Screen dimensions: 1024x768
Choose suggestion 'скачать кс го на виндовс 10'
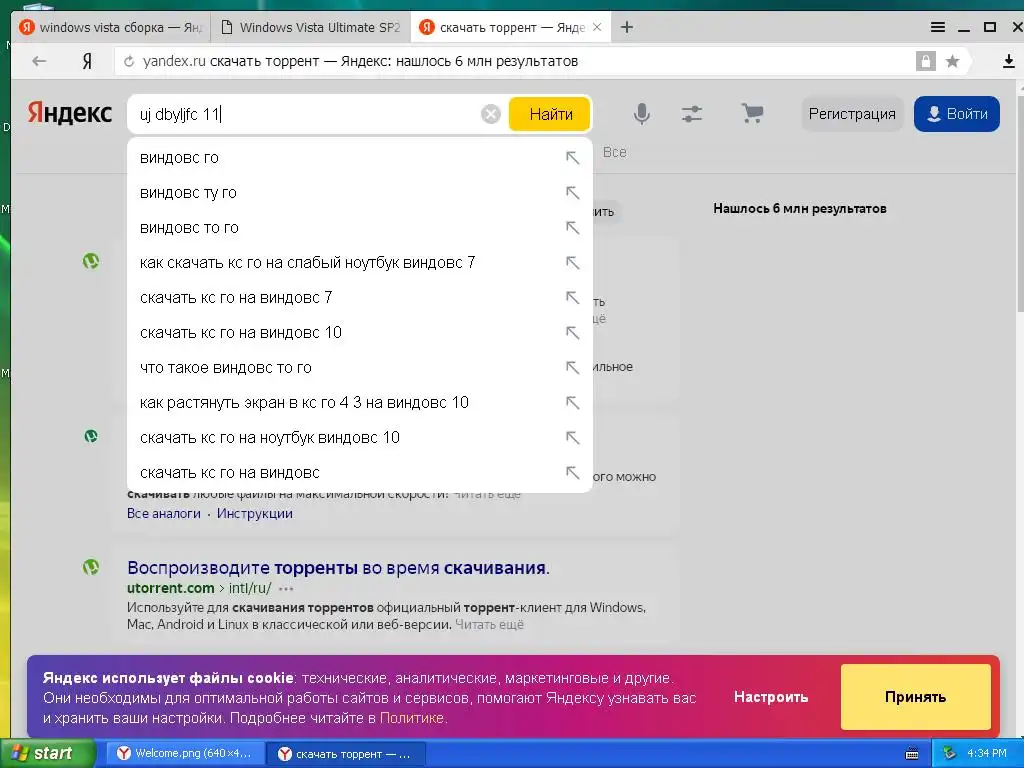point(359,332)
